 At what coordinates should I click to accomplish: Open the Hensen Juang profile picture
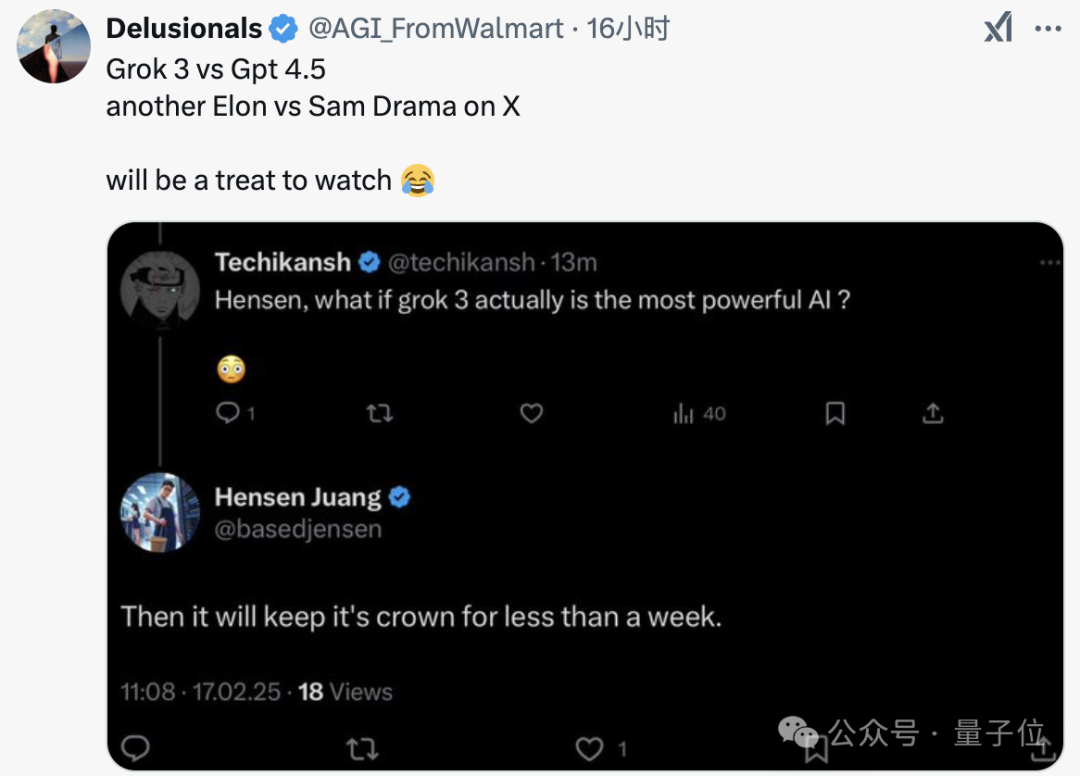pyautogui.click(x=160, y=512)
